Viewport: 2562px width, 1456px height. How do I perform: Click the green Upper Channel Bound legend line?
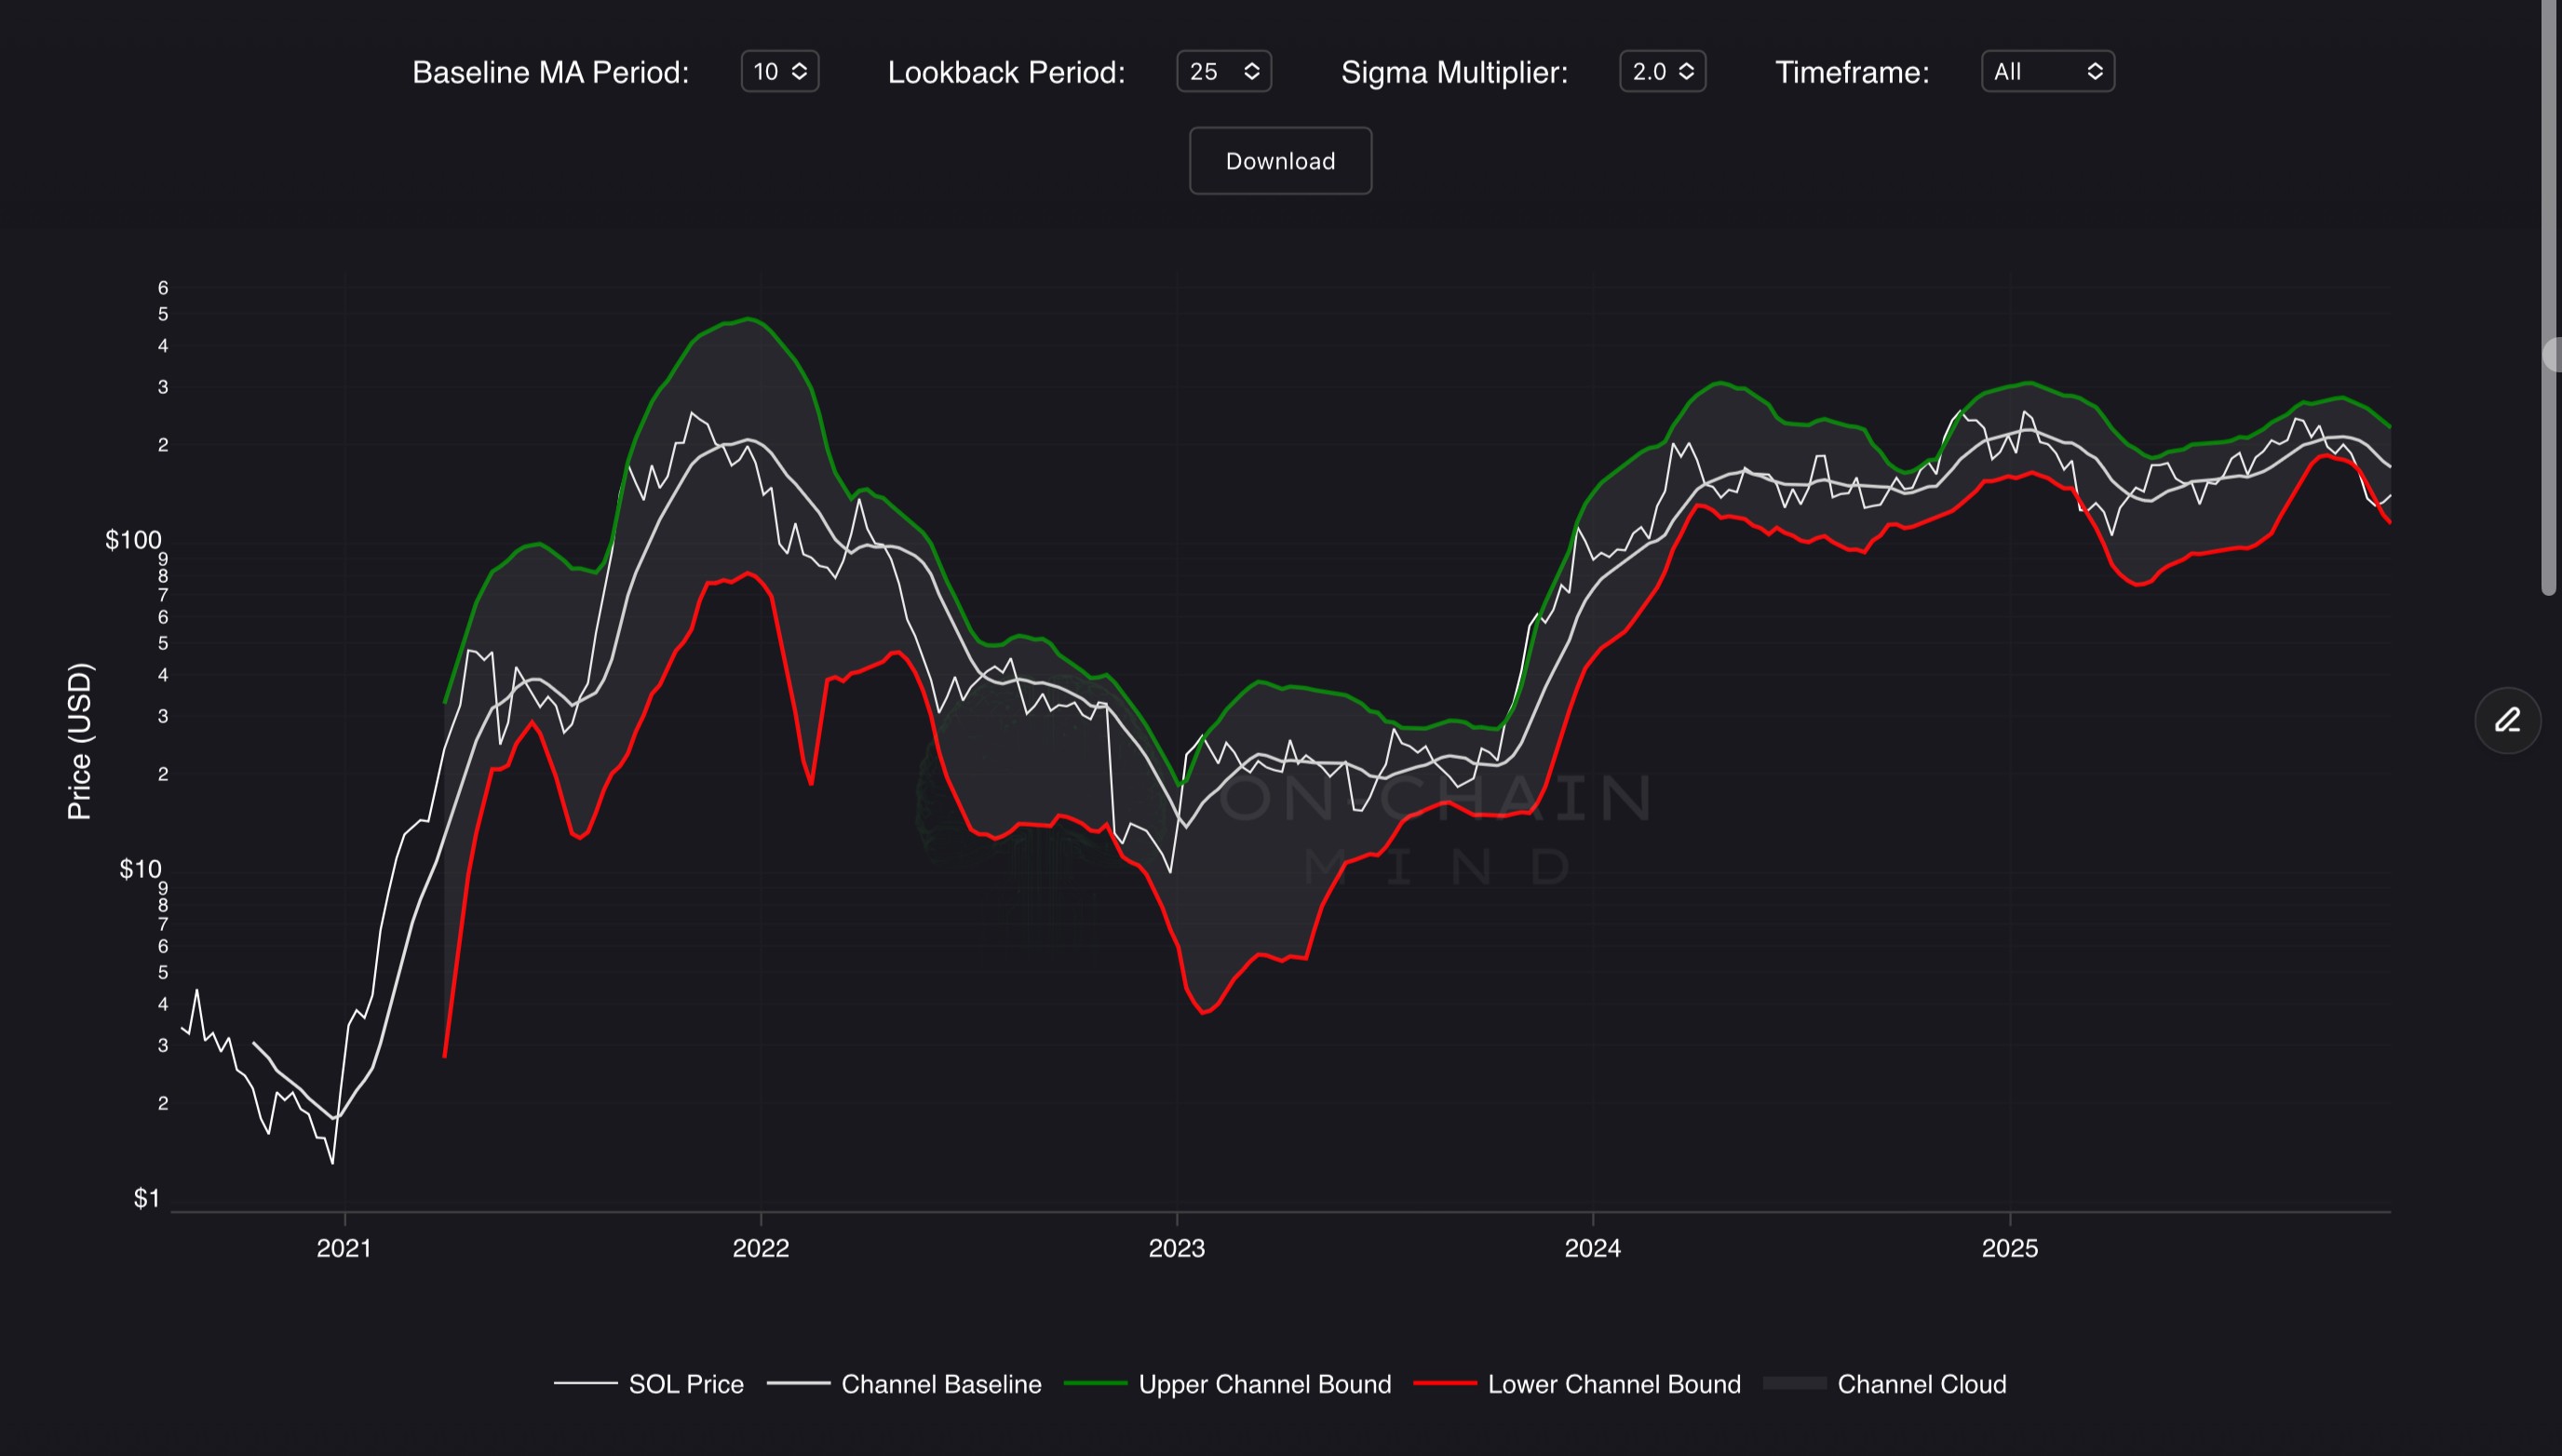click(1096, 1384)
